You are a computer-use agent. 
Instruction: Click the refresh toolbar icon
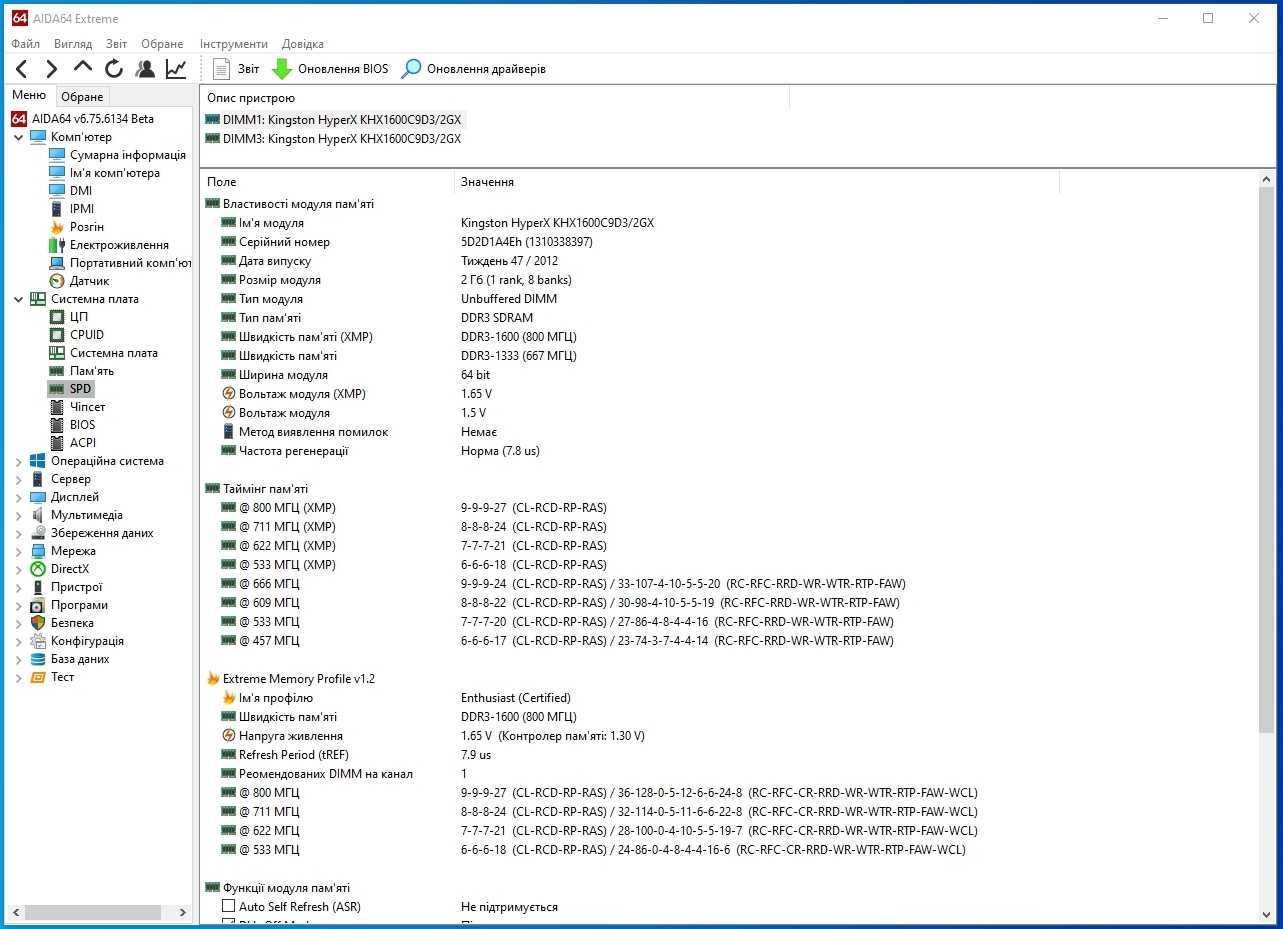(114, 69)
